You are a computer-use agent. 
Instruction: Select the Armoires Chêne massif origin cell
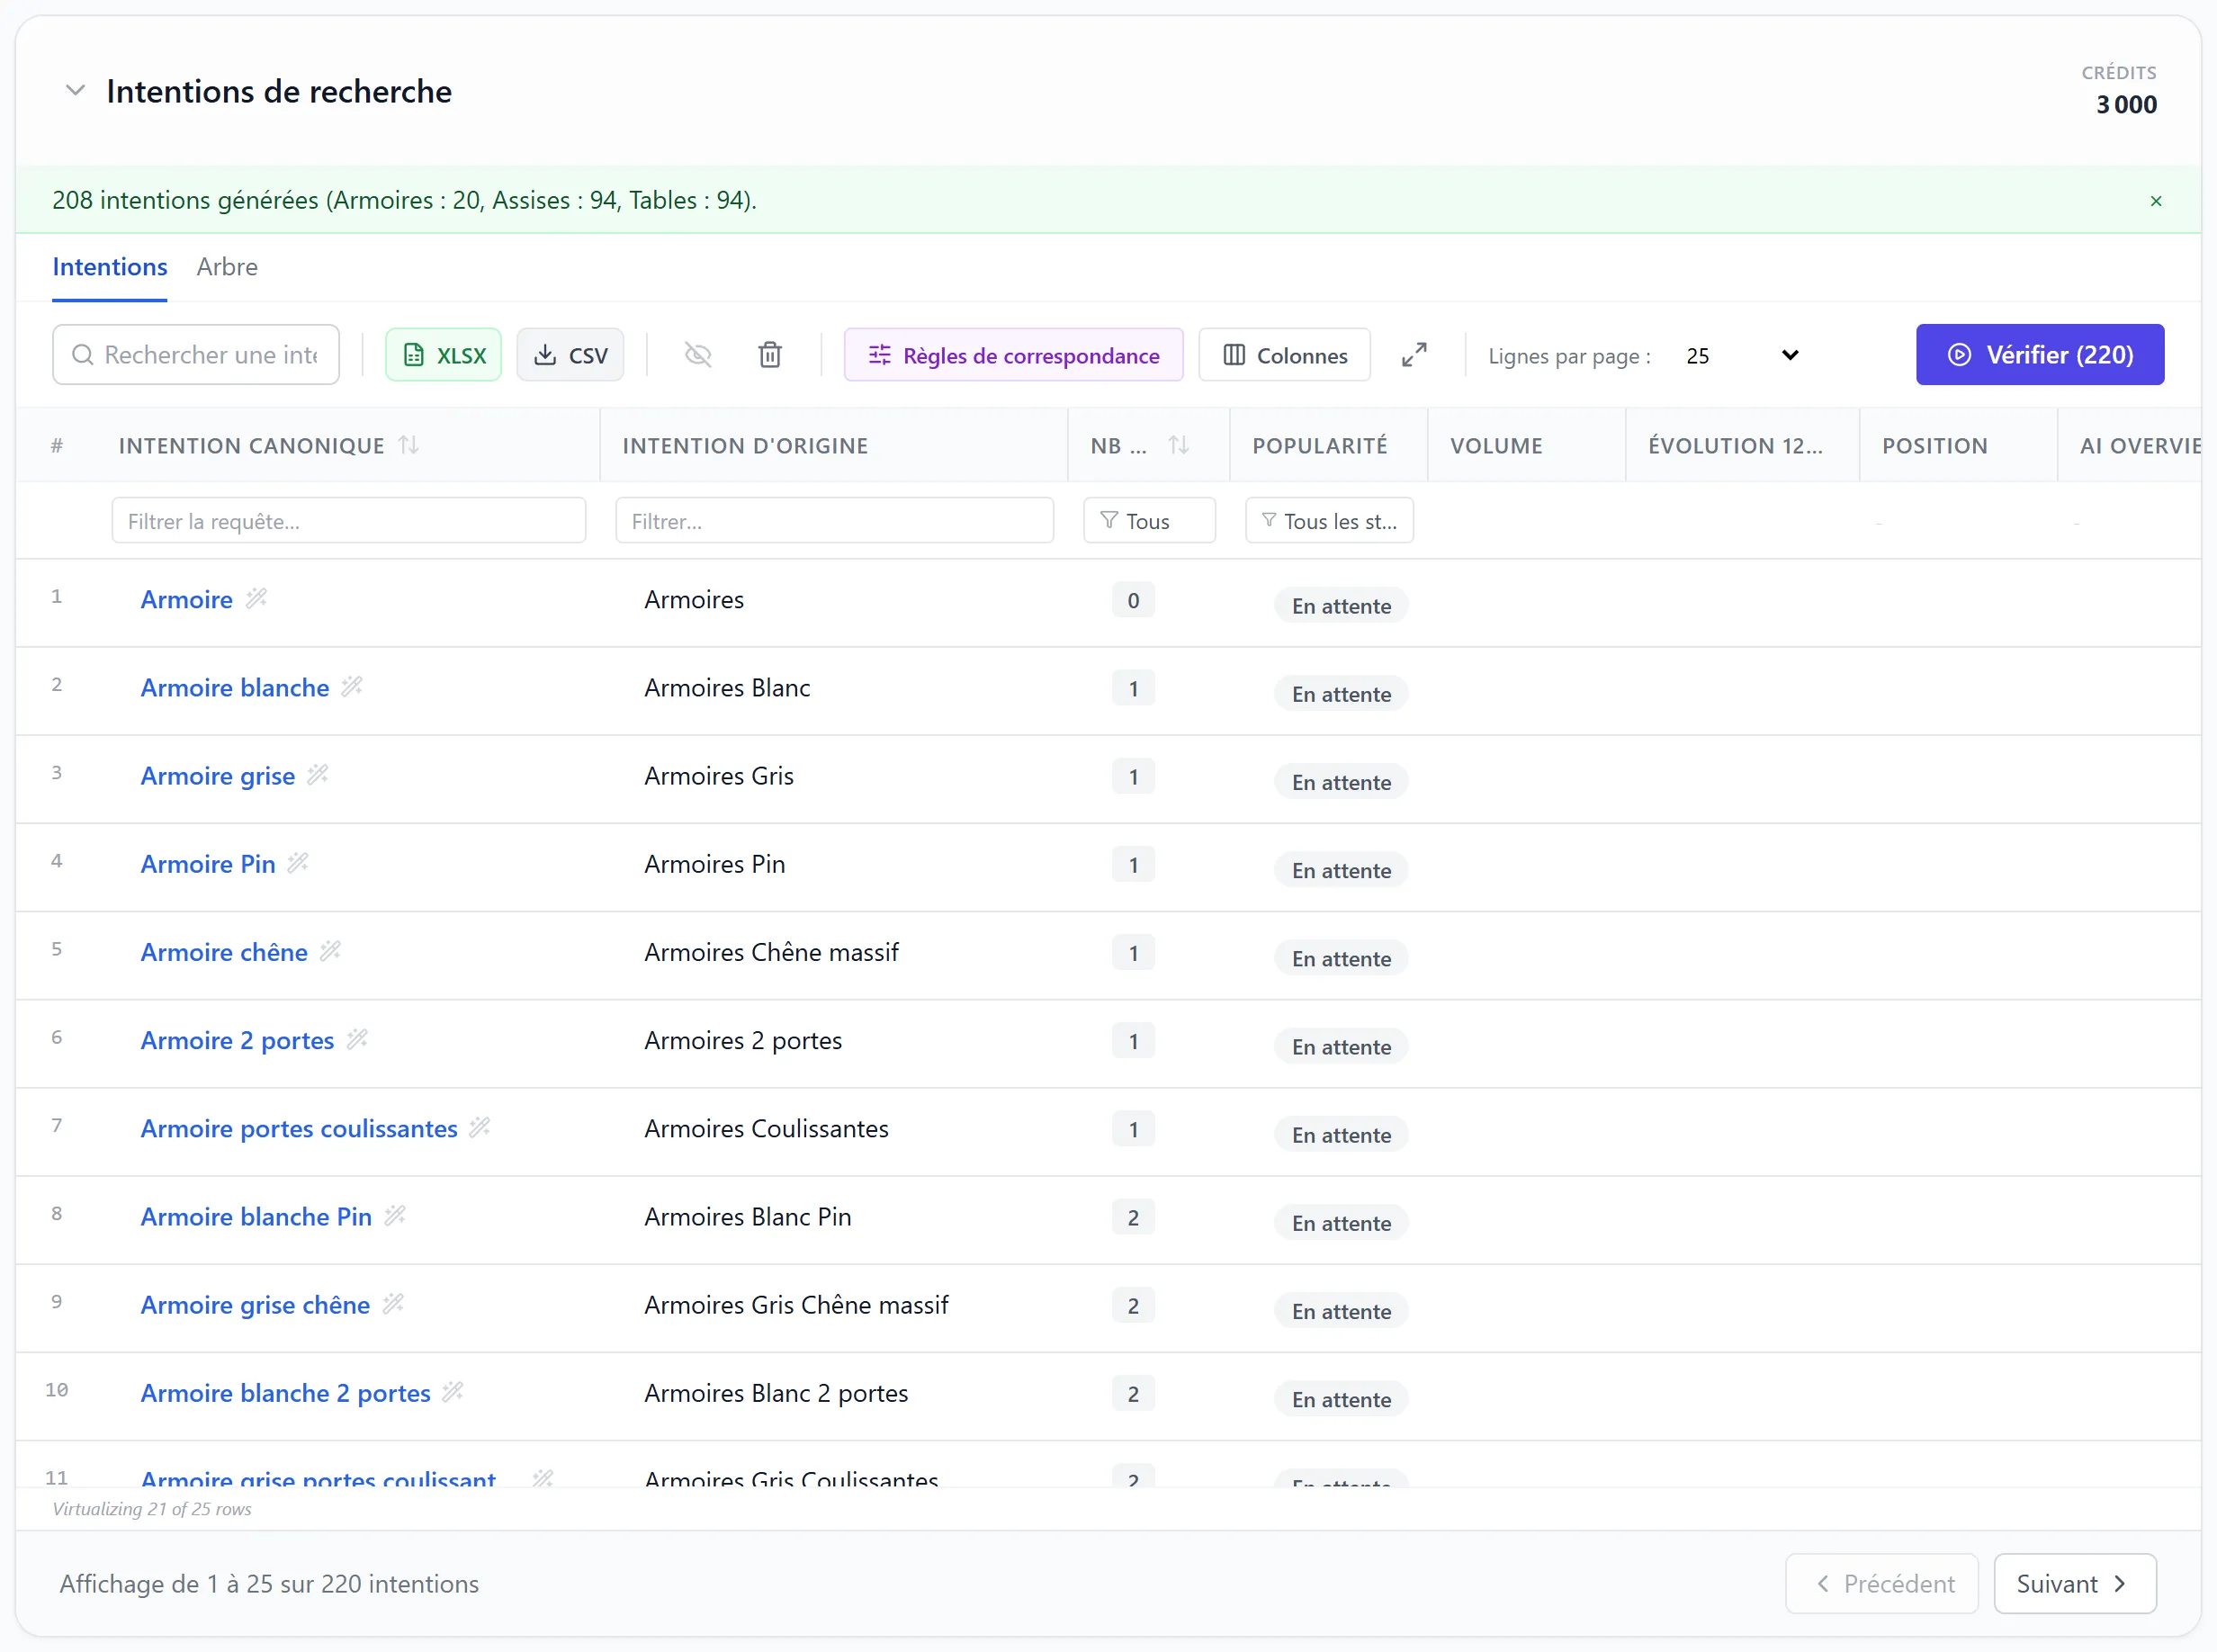click(x=771, y=952)
